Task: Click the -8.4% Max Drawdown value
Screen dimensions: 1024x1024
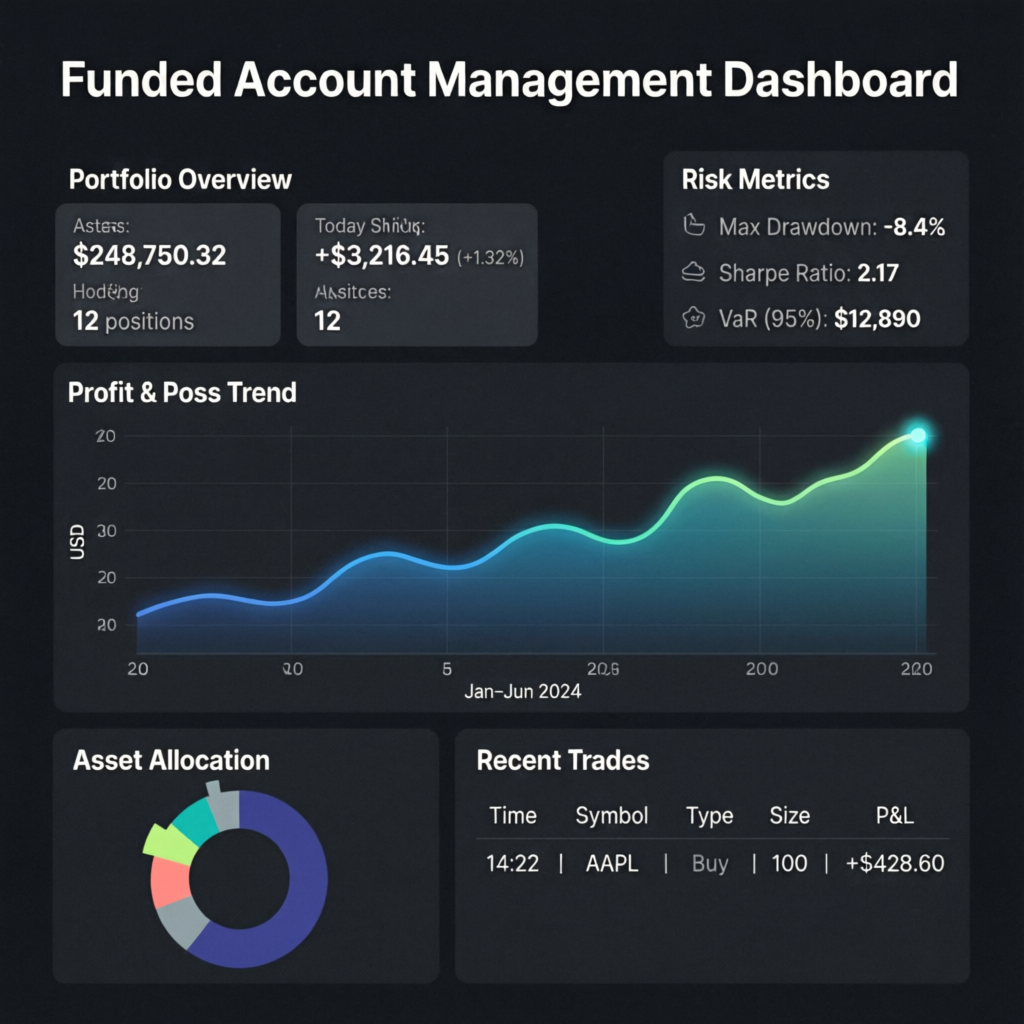Action: (914, 227)
